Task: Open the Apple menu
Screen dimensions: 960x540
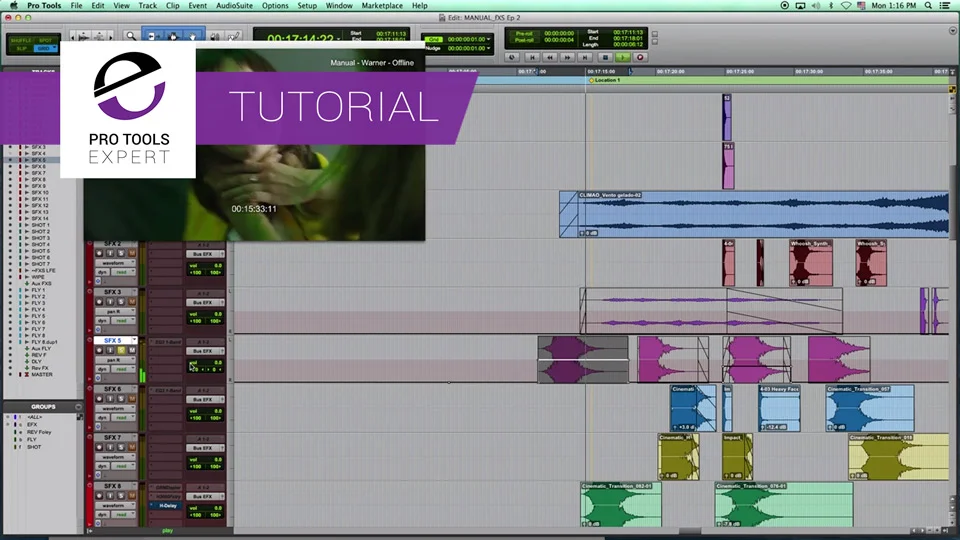Action: click(13, 6)
